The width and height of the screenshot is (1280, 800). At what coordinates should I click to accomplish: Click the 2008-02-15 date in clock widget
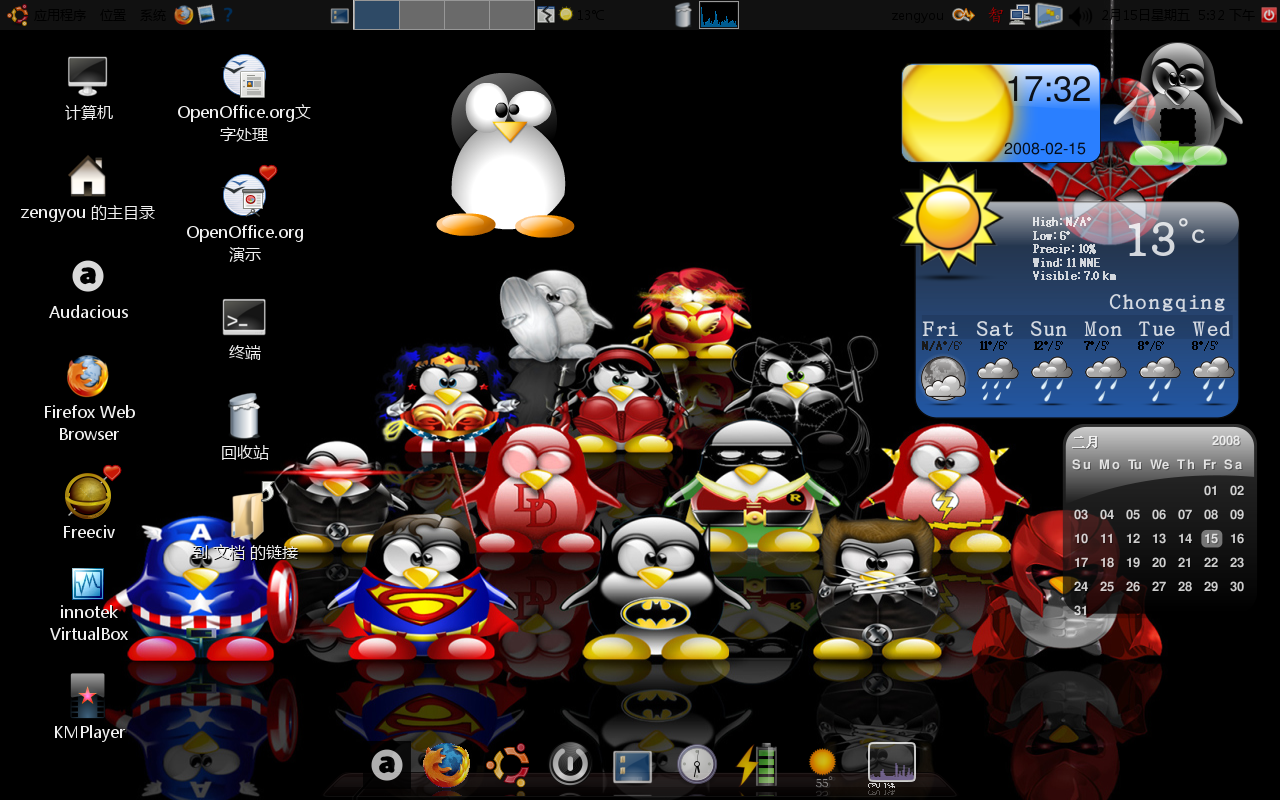click(x=1045, y=148)
